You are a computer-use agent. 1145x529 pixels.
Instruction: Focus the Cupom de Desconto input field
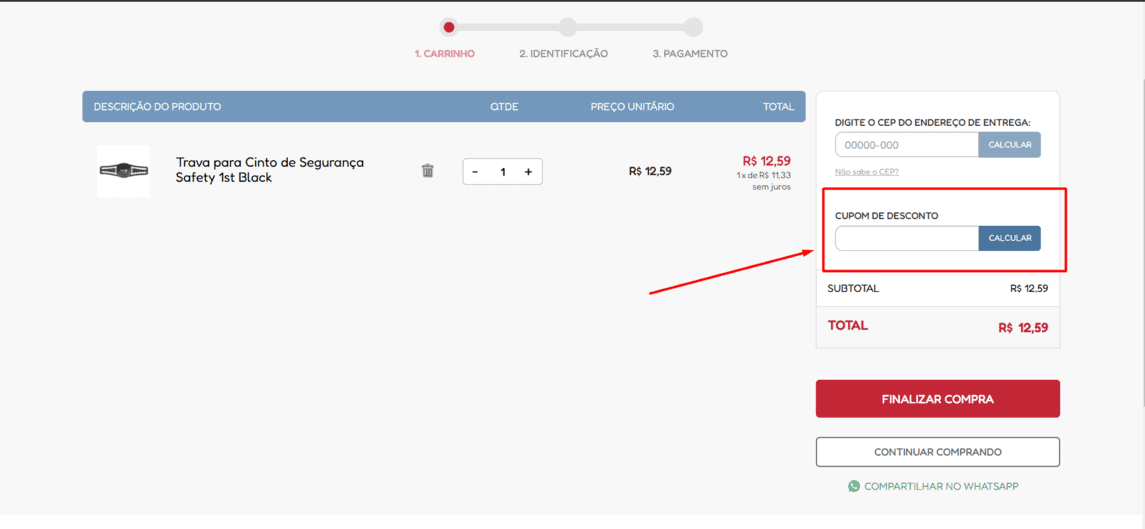tap(907, 238)
